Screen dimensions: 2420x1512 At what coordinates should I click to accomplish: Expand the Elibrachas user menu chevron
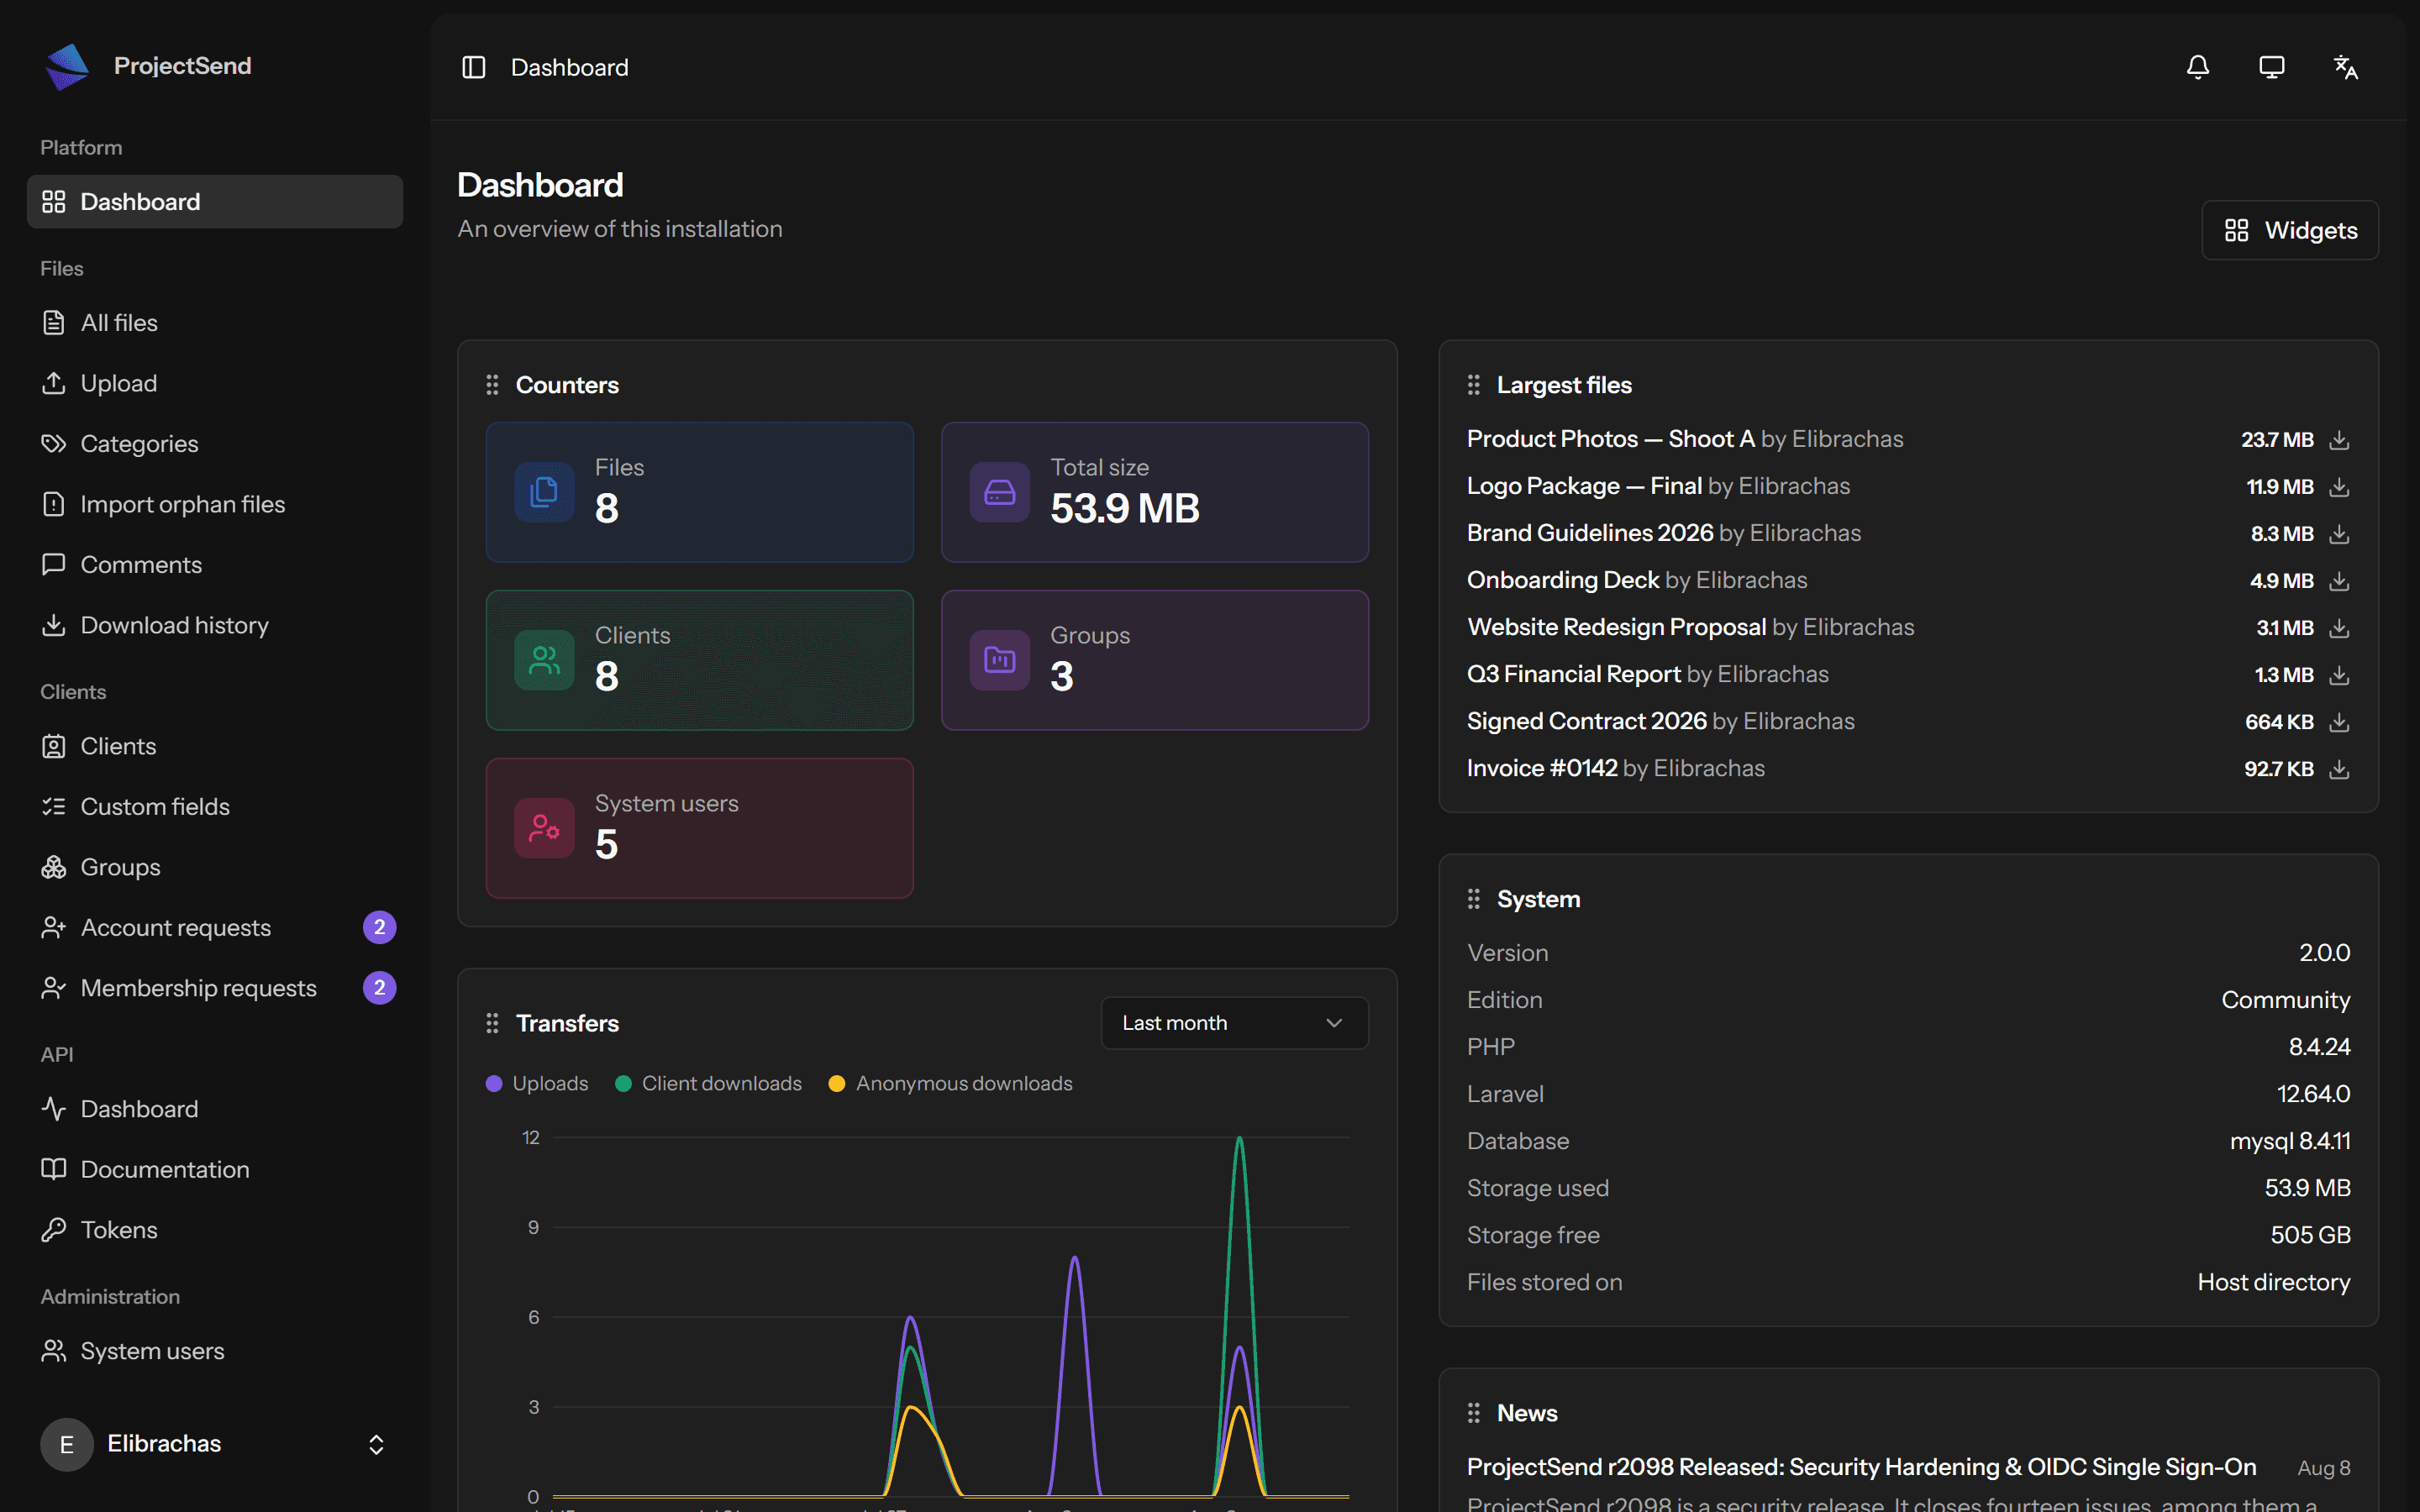376,1444
